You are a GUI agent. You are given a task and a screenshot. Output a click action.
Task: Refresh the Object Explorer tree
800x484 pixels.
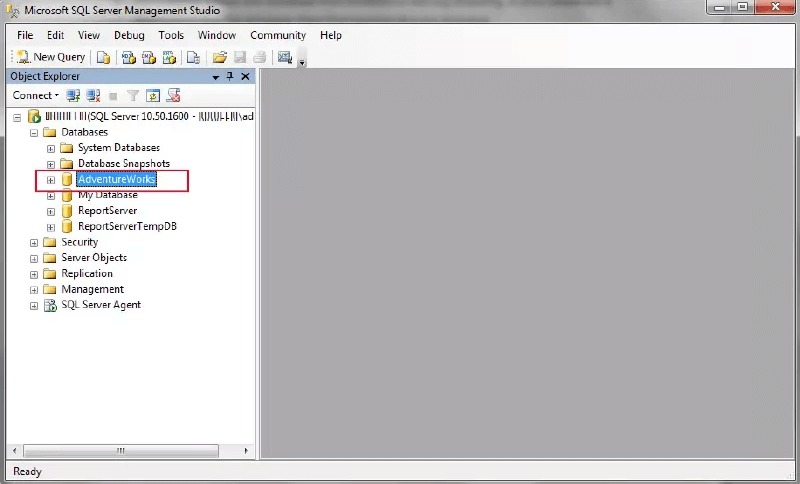pos(153,95)
